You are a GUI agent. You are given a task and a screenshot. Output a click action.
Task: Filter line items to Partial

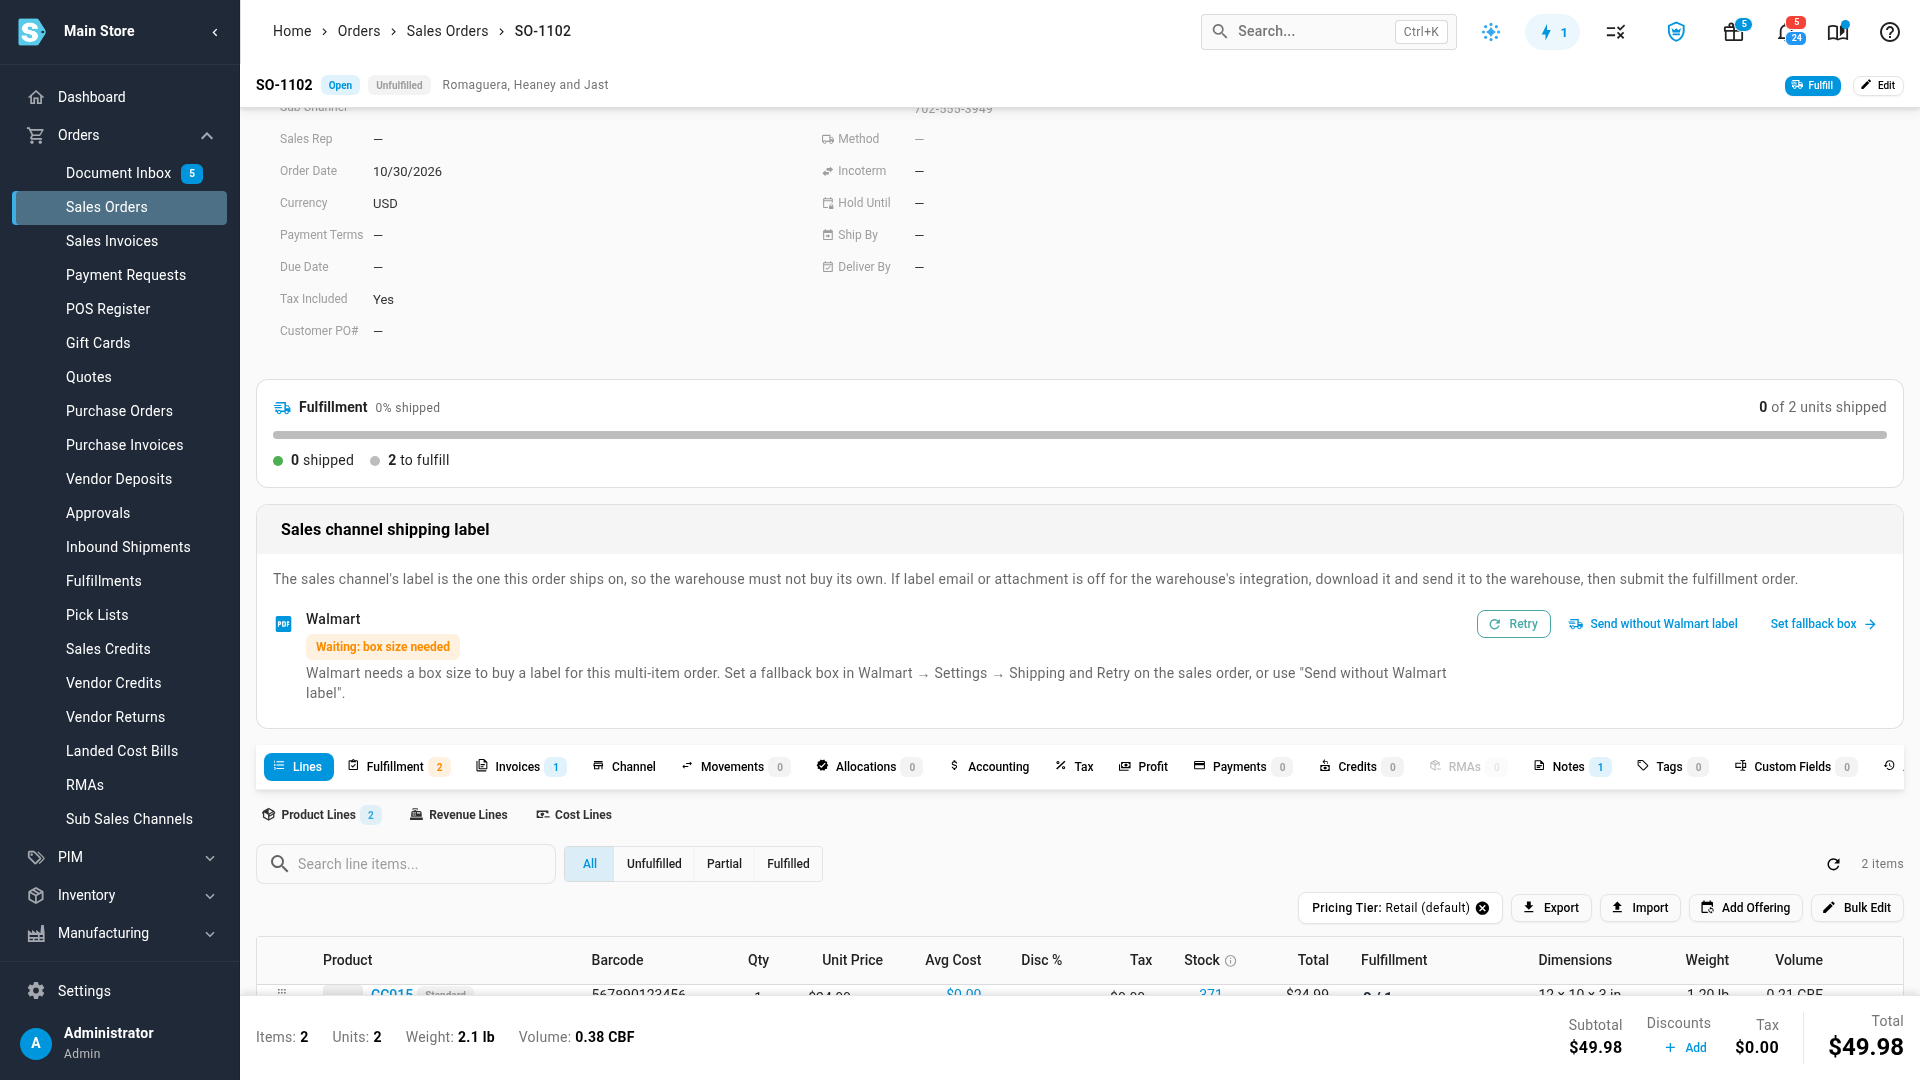(x=724, y=864)
